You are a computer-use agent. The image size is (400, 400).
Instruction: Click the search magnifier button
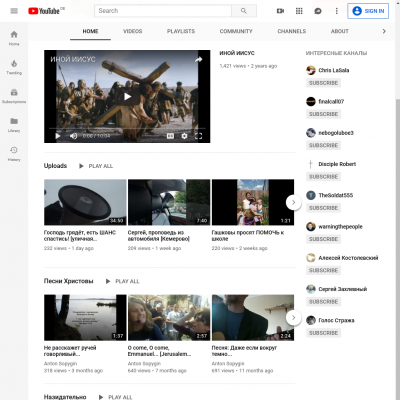pos(244,11)
